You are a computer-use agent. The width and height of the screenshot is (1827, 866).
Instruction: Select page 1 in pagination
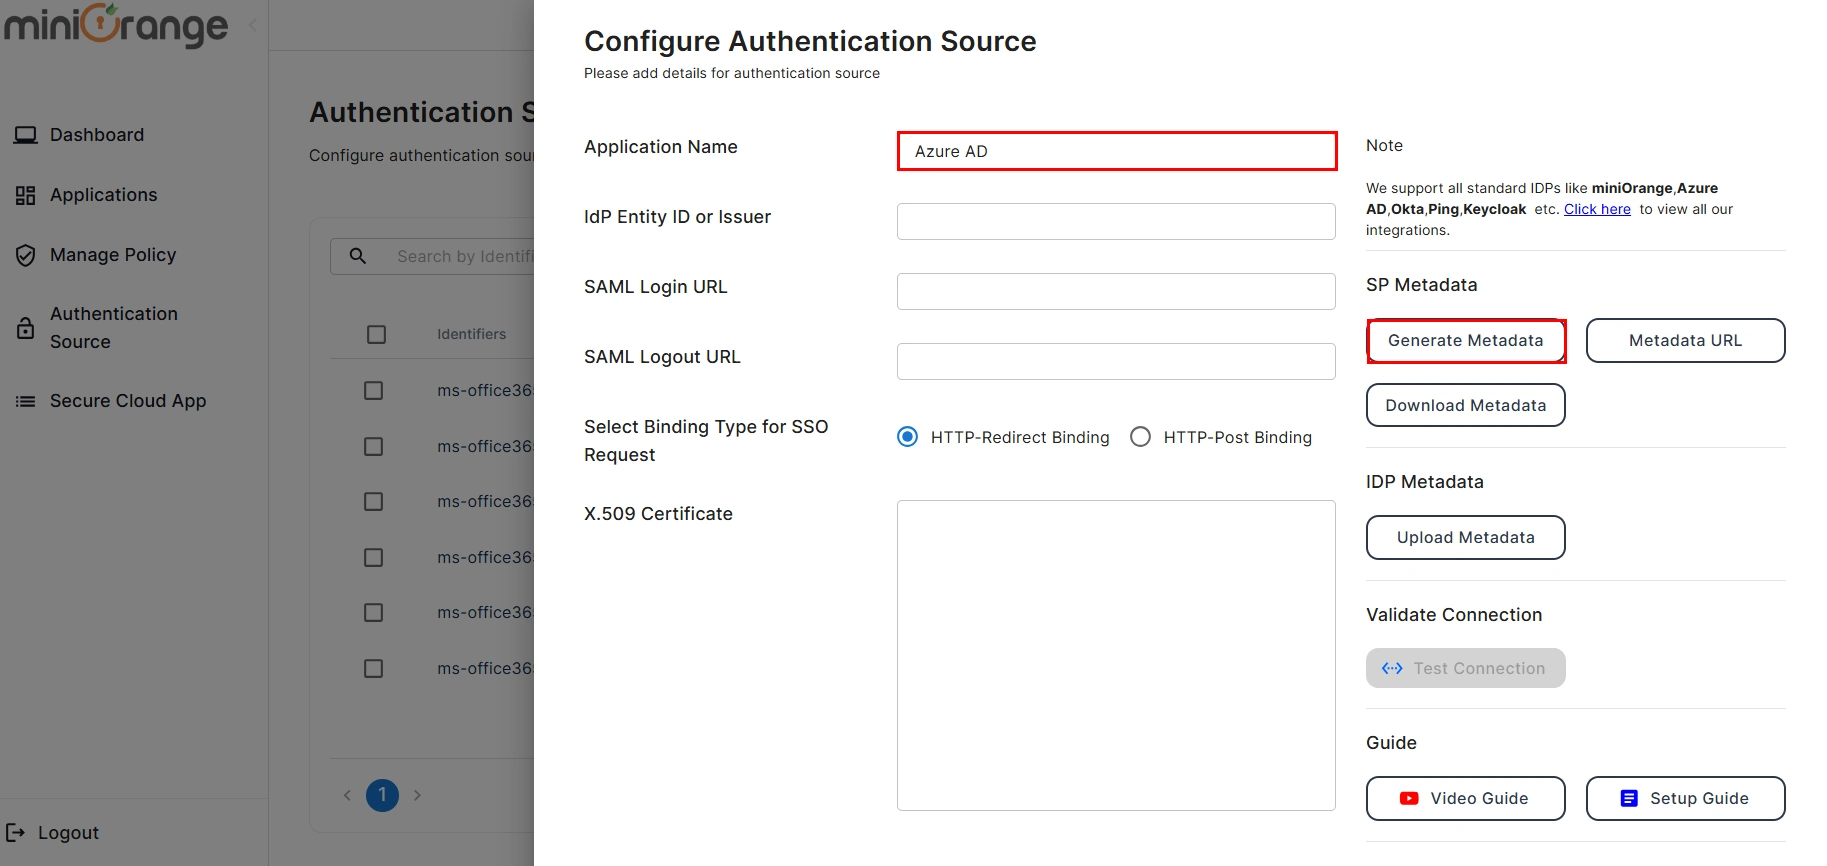[382, 796]
